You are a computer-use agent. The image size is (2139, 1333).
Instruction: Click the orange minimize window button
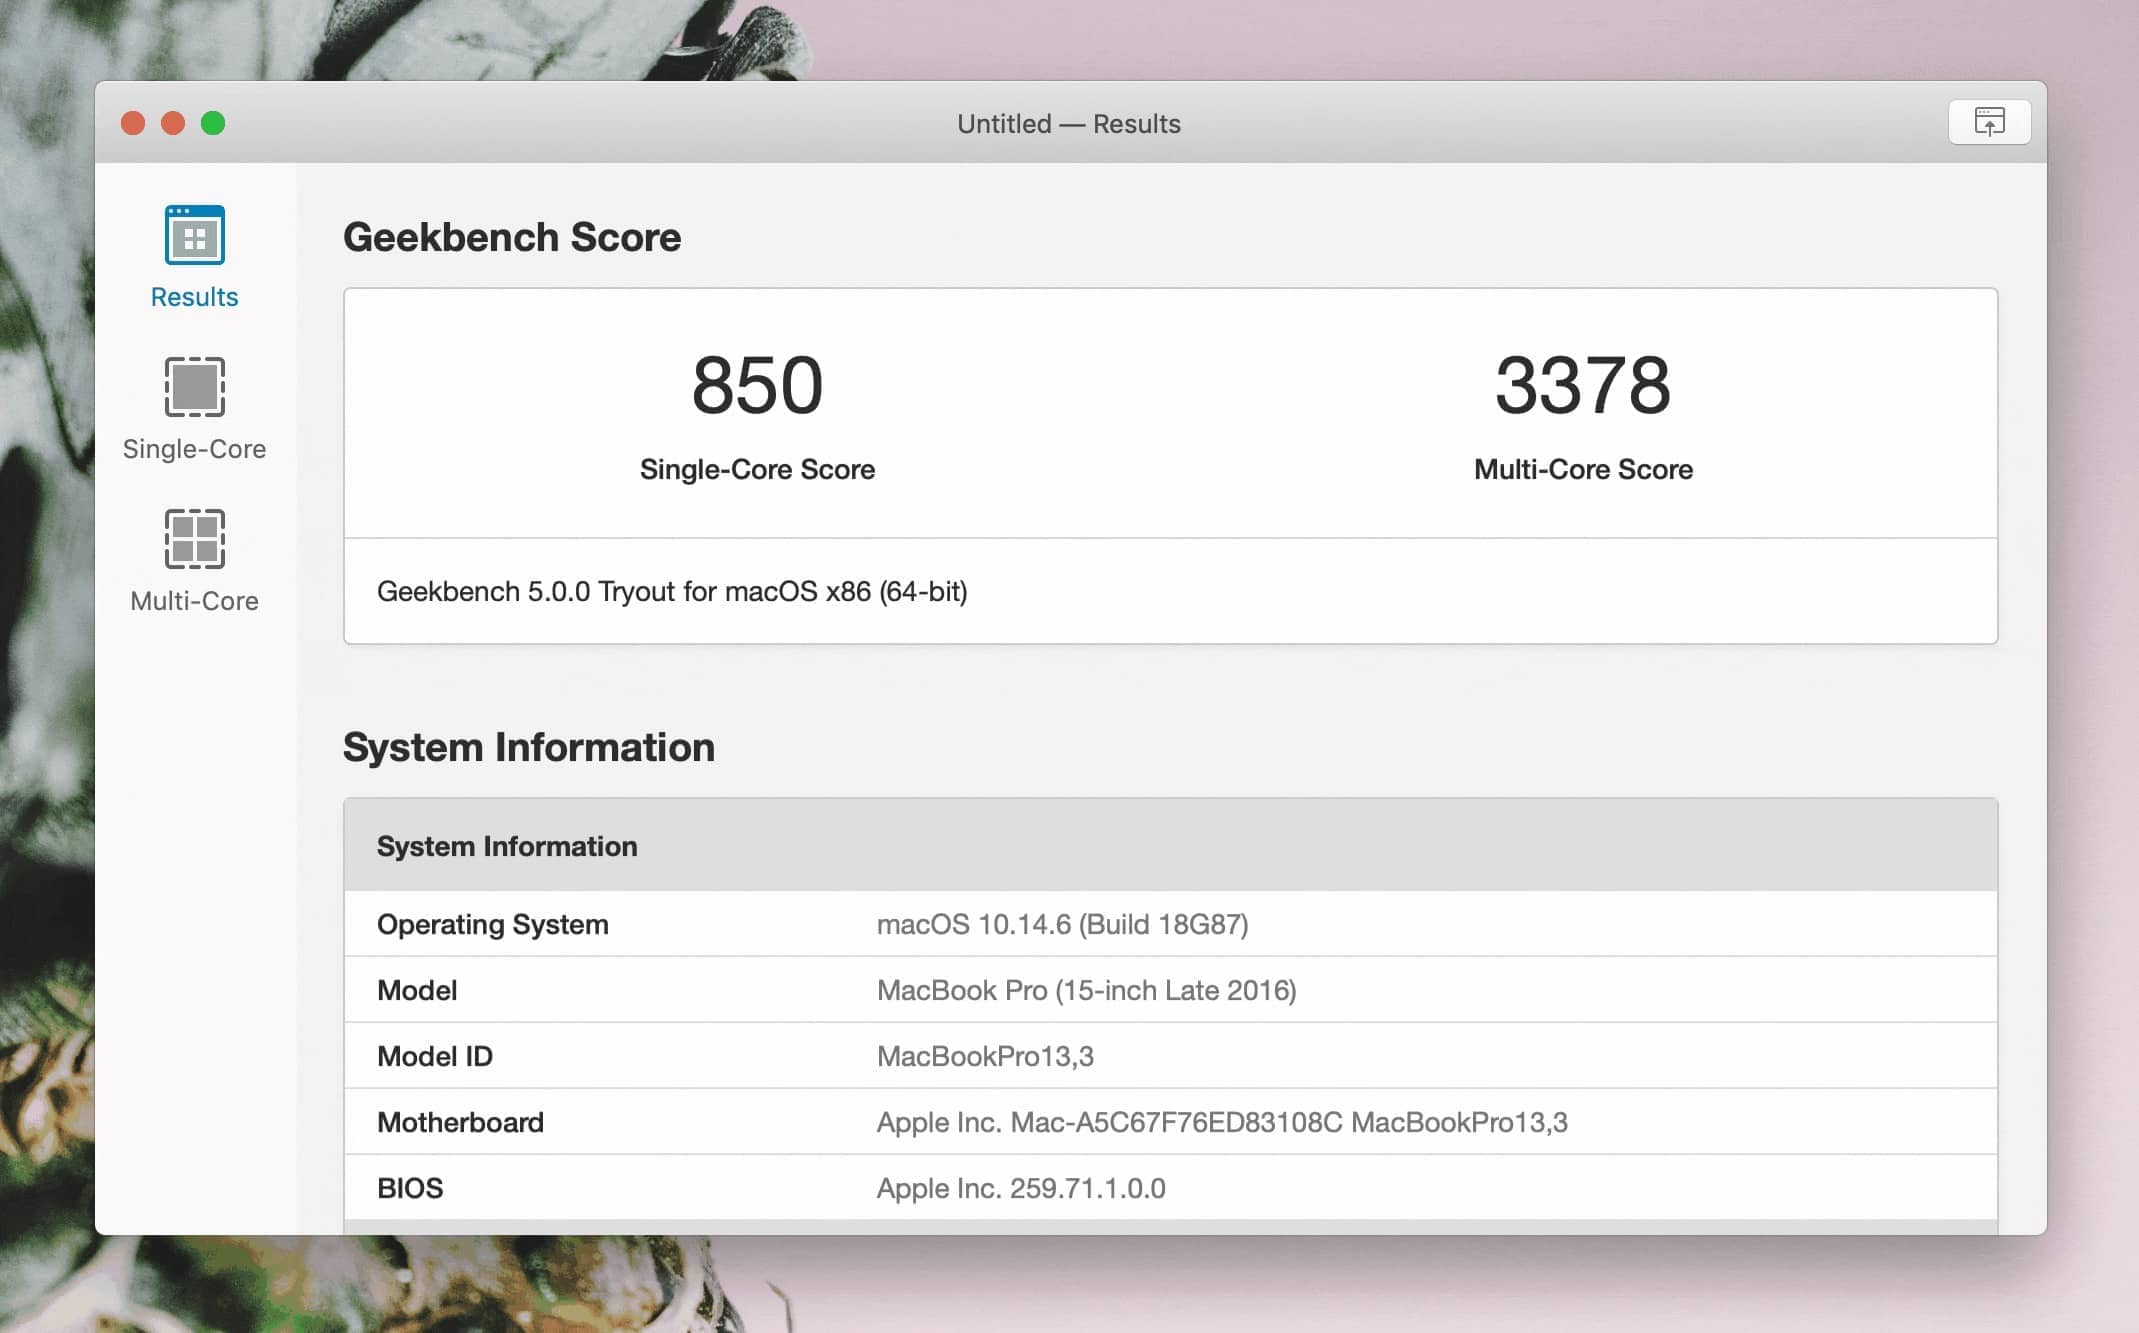coord(173,123)
